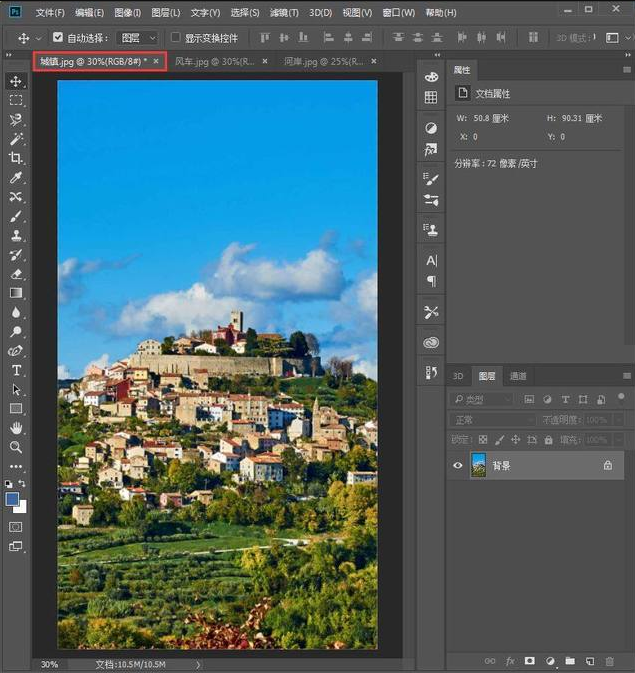This screenshot has width=635, height=673.
Task: Toggle lock image pixels brush icon
Action: [x=499, y=440]
